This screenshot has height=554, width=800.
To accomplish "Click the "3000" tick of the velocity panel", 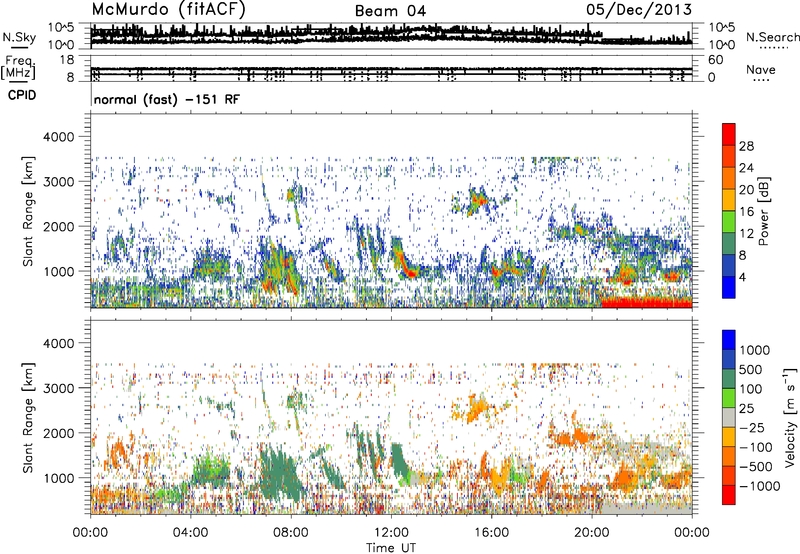I will click(61, 388).
